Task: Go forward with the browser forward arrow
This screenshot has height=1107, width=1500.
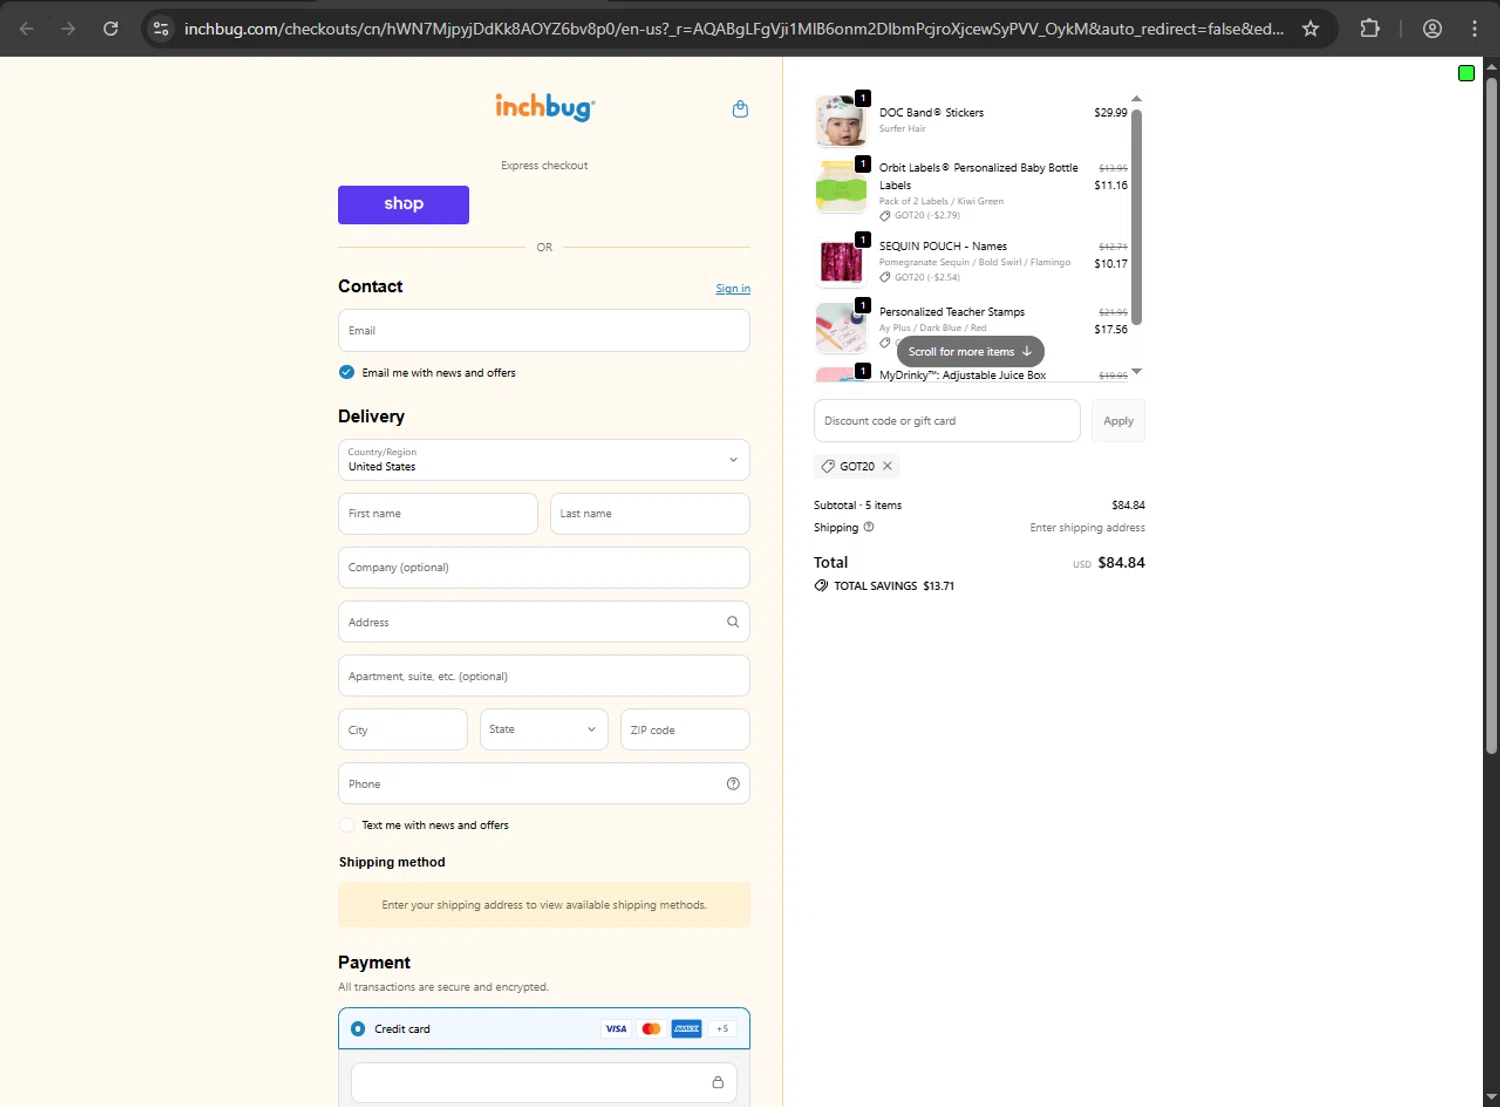Action: click(68, 29)
